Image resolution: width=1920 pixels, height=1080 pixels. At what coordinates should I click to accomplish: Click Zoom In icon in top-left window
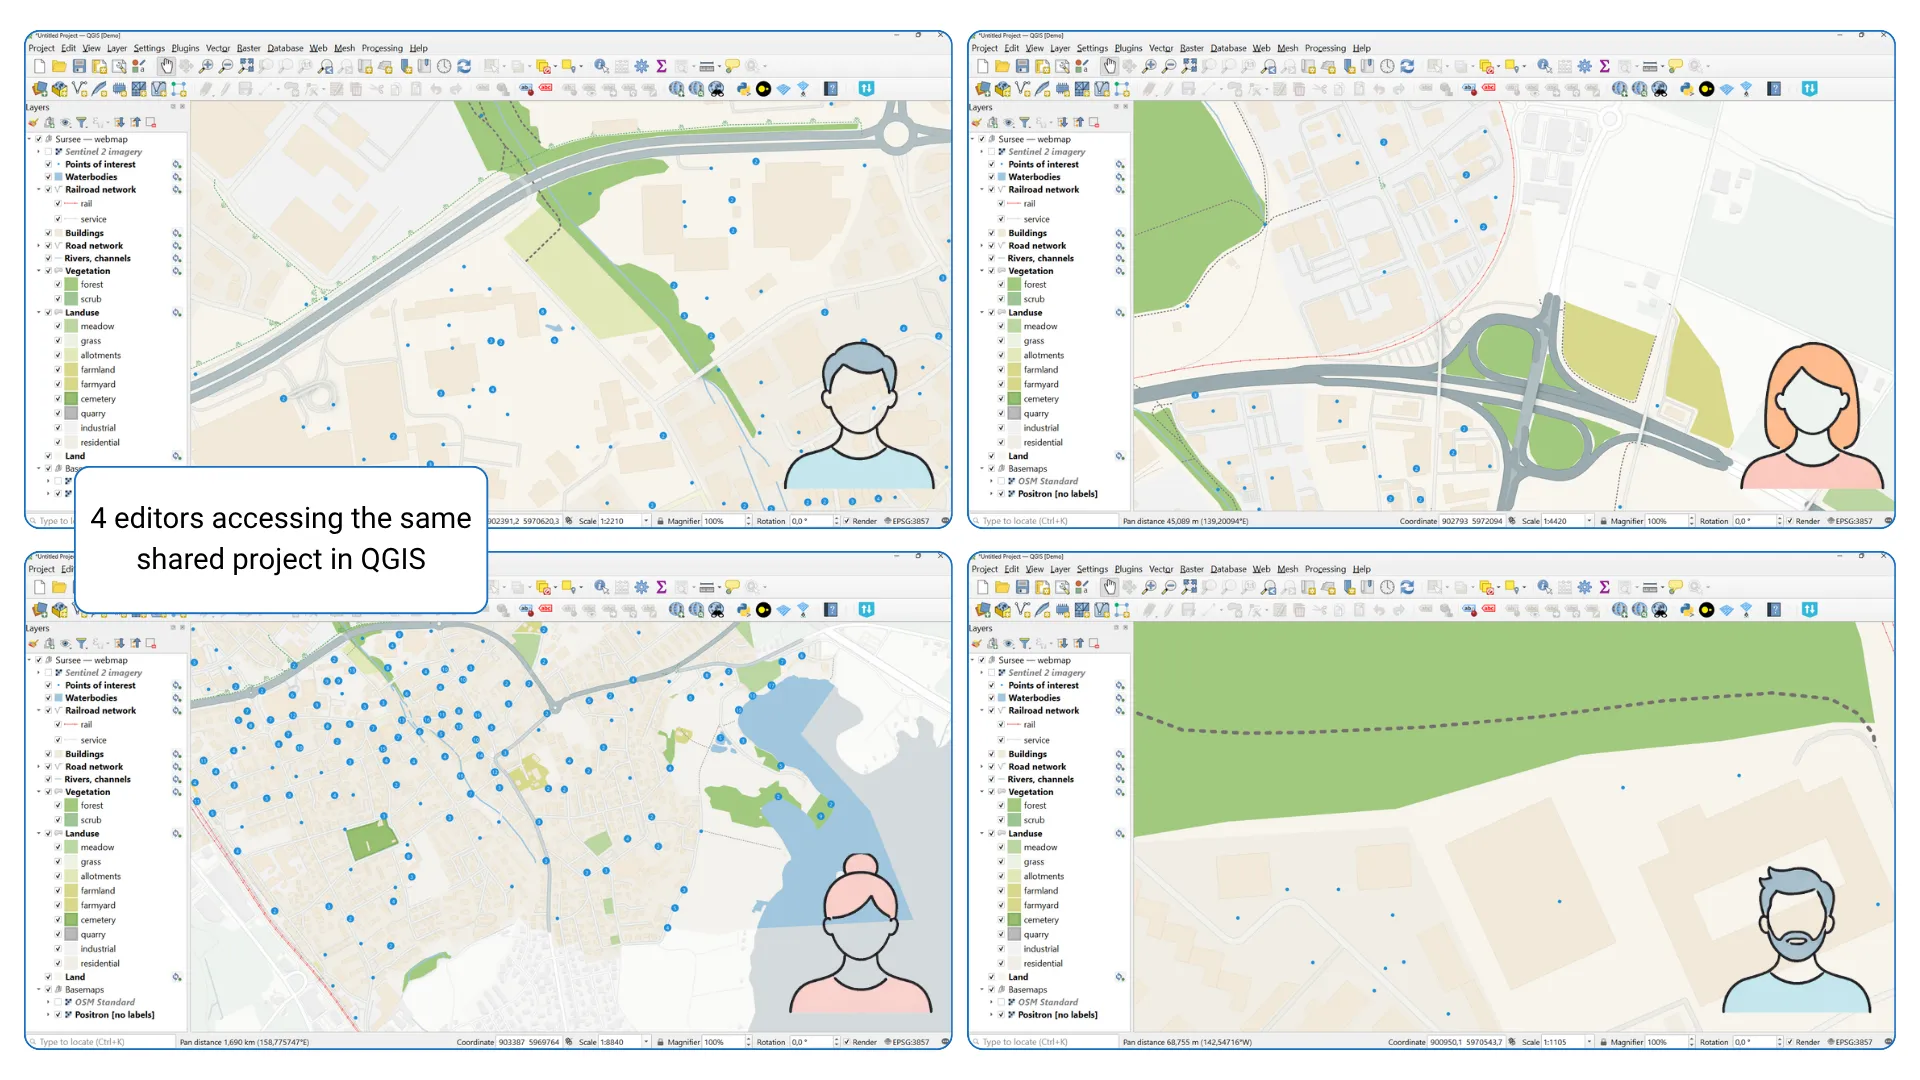(206, 66)
